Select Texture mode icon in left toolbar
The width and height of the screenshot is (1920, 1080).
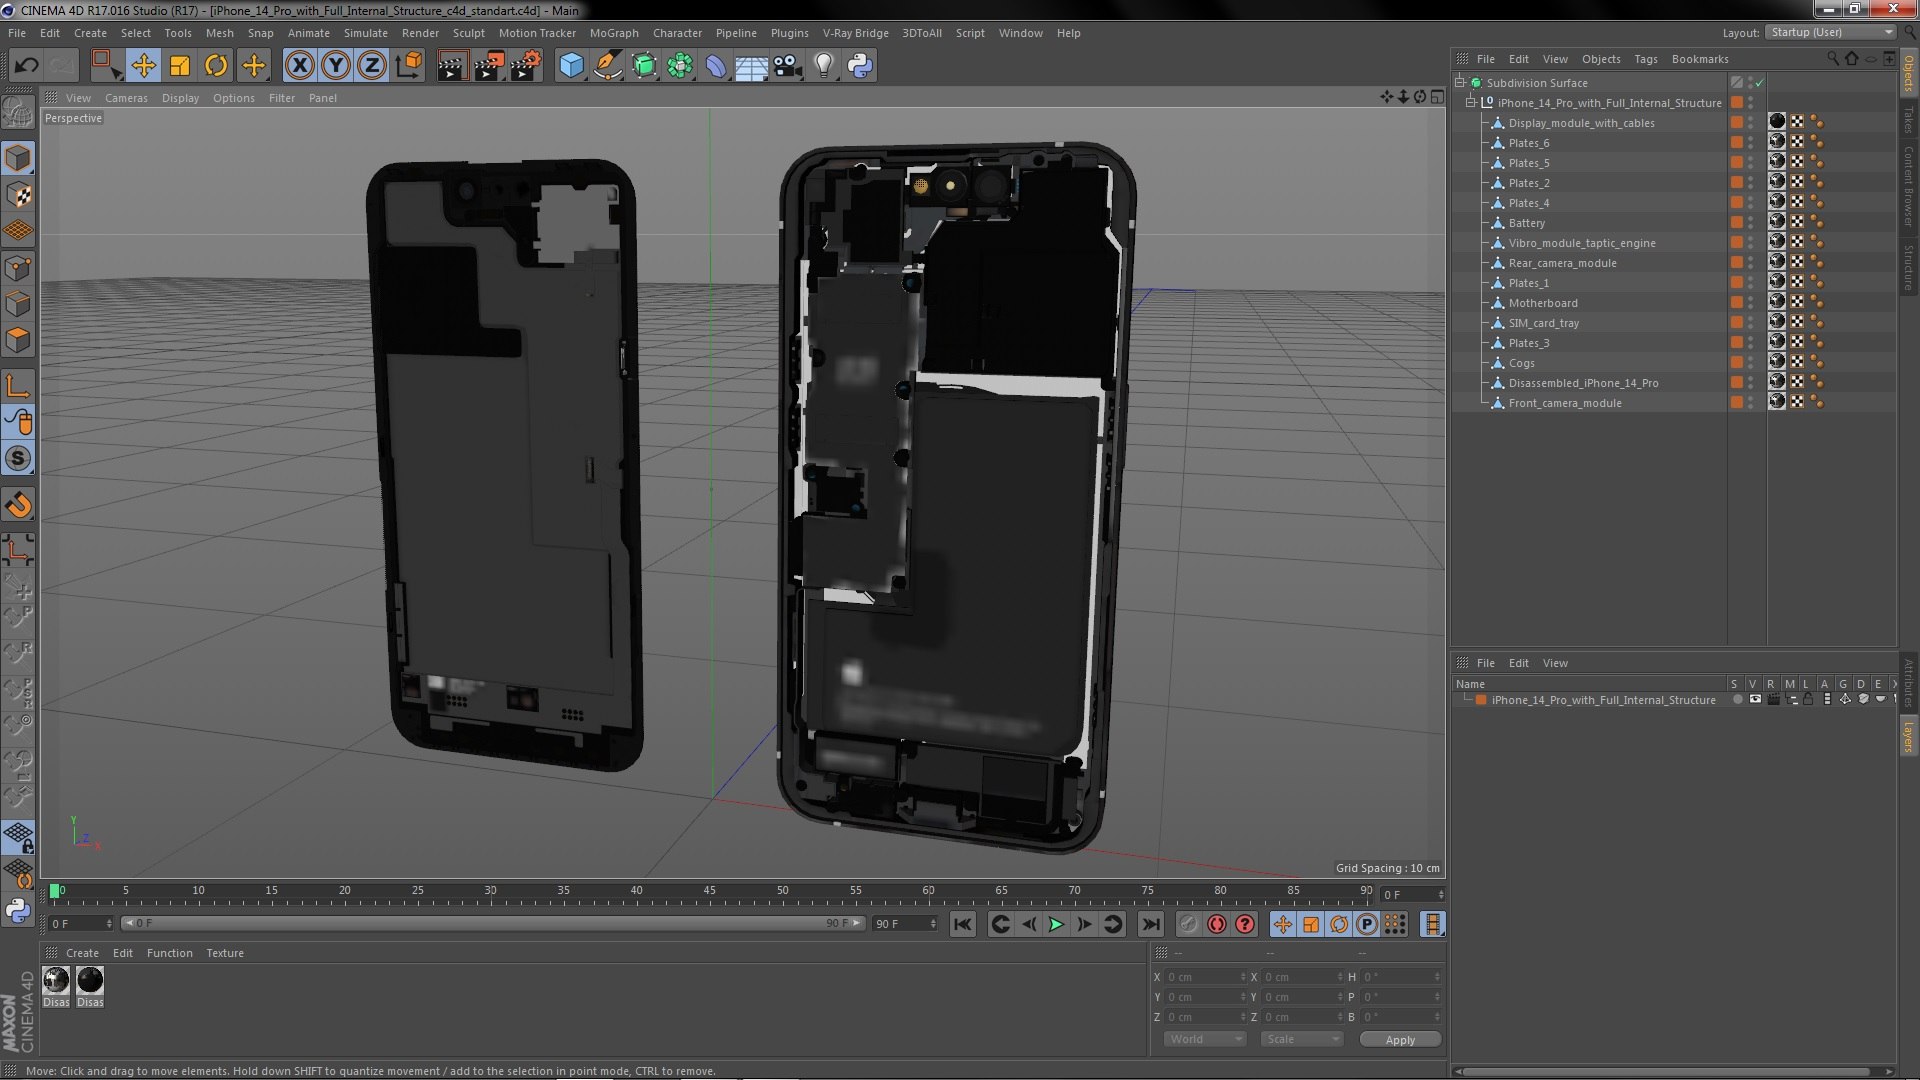click(18, 195)
